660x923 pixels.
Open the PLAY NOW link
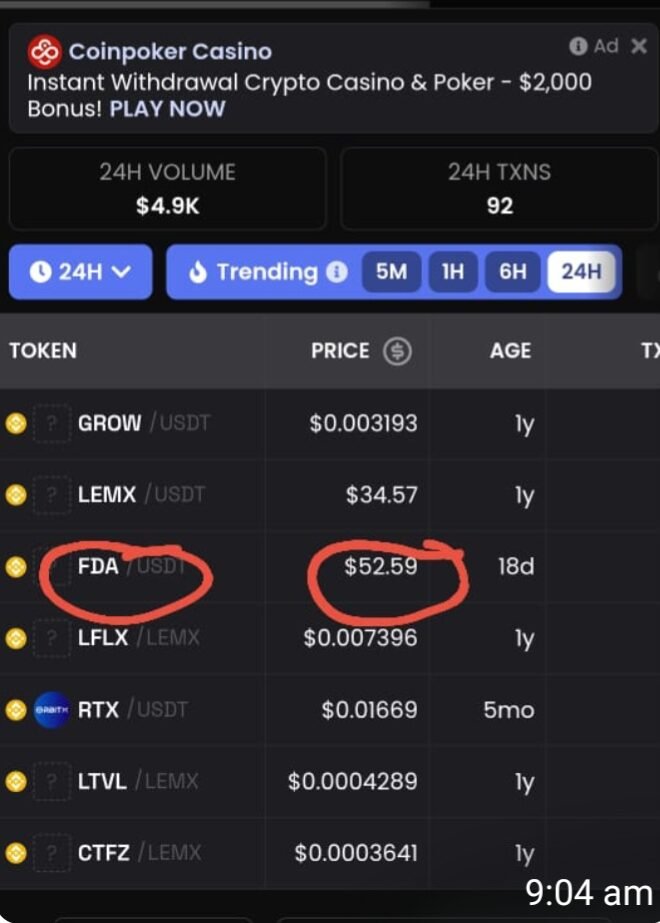coord(167,108)
